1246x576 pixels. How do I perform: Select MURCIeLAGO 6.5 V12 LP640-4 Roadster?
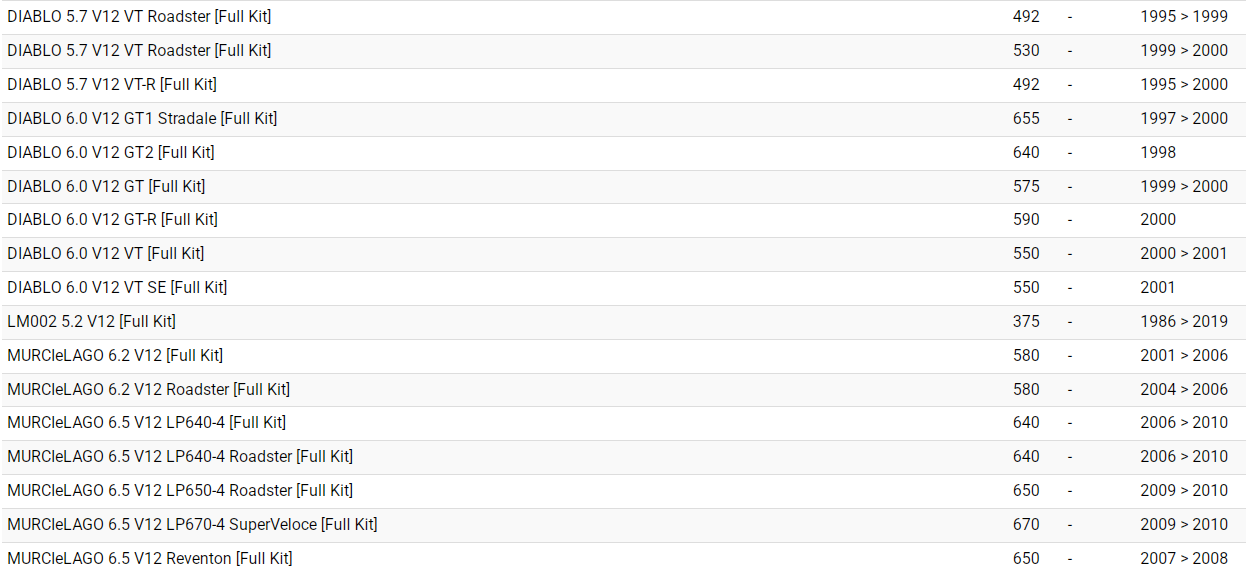tap(180, 457)
